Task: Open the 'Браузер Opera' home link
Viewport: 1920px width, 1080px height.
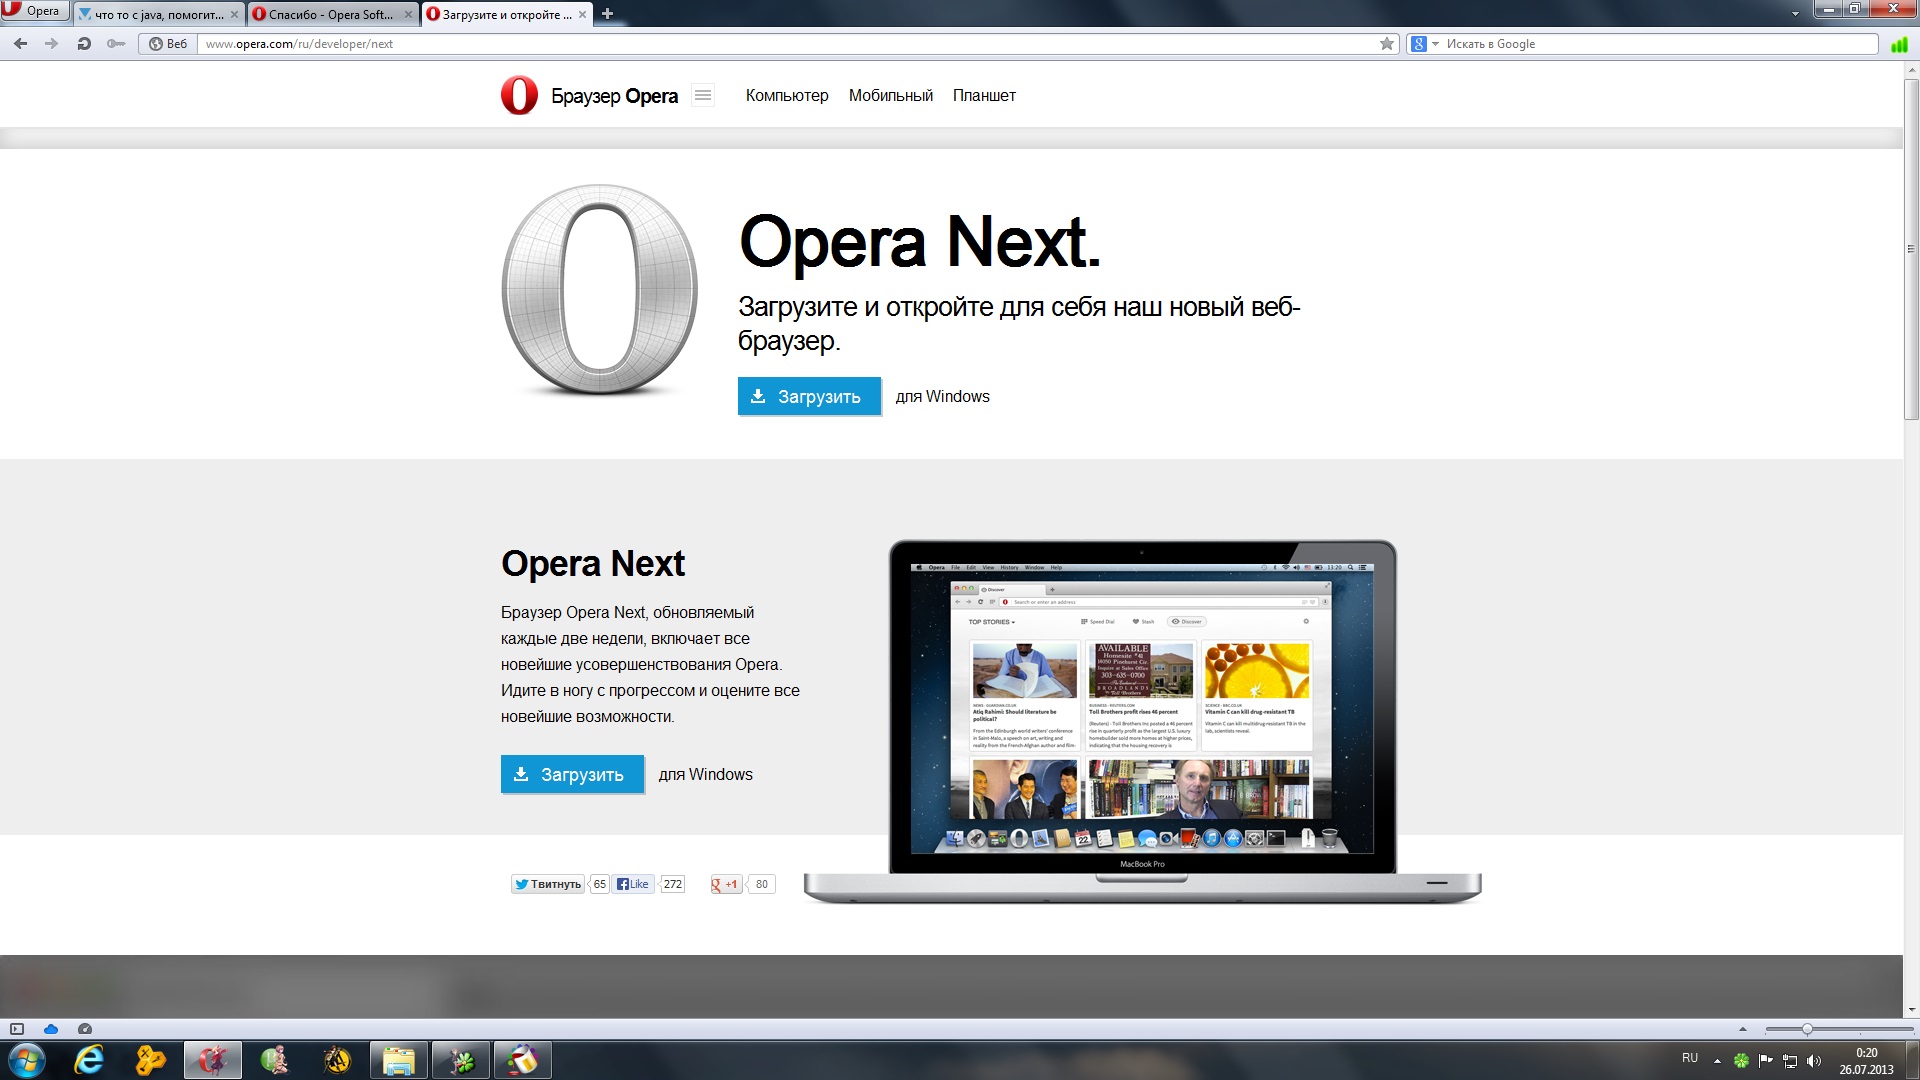Action: [x=614, y=96]
